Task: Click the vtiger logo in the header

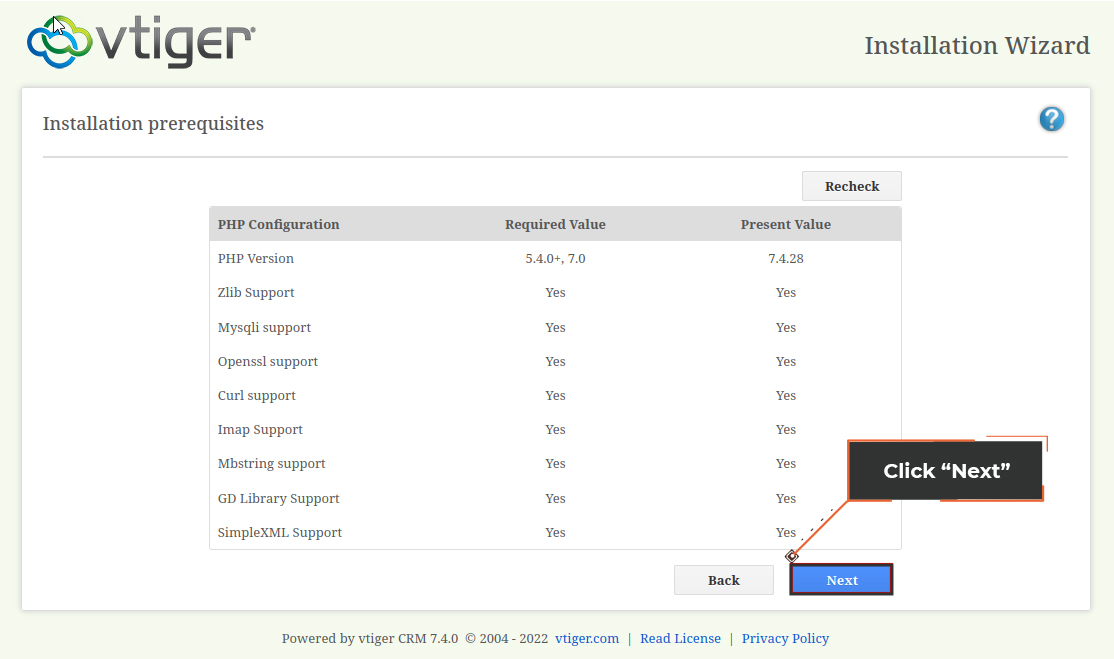Action: pyautogui.click(x=140, y=42)
